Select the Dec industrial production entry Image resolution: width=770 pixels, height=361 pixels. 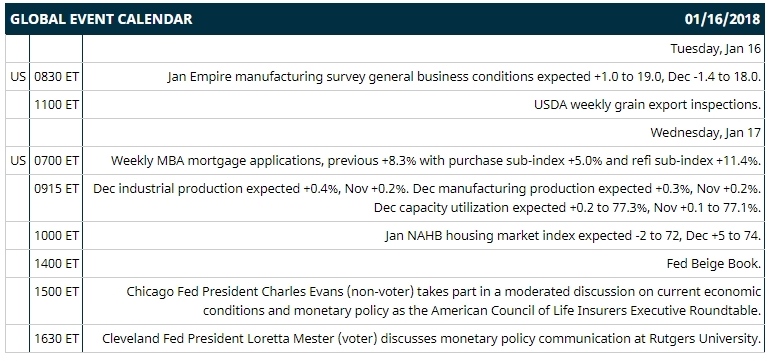click(427, 189)
